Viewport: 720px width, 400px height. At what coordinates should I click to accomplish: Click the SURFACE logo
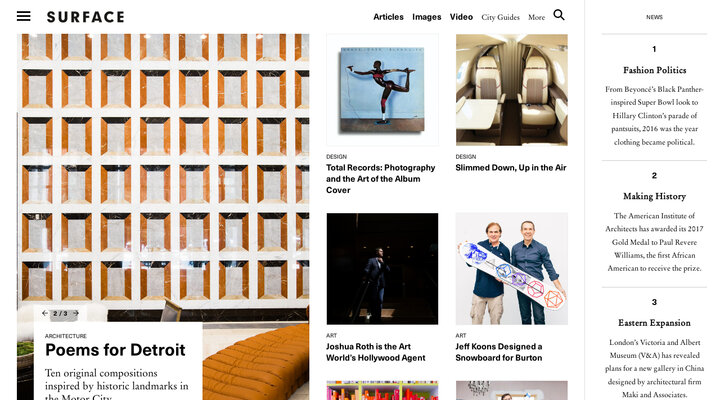[x=85, y=17]
